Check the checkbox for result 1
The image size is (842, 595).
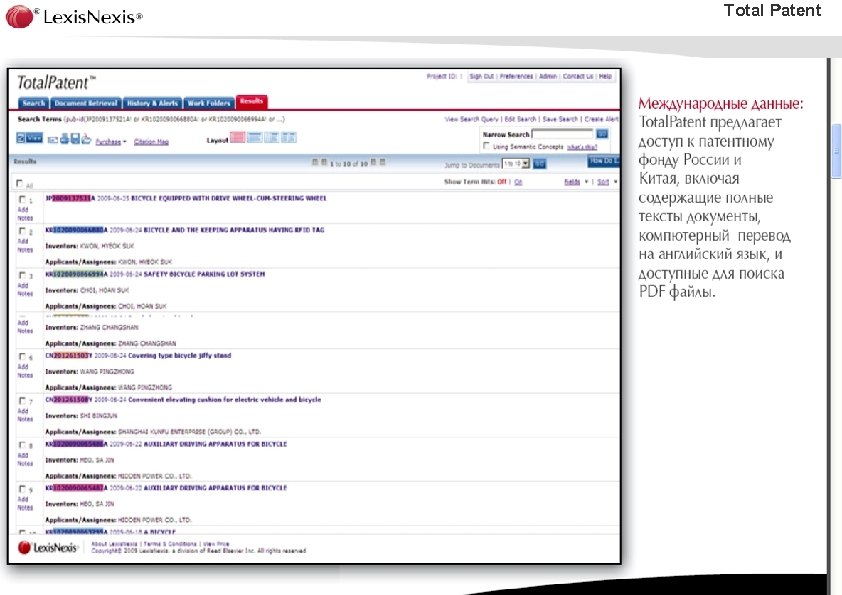[23, 199]
